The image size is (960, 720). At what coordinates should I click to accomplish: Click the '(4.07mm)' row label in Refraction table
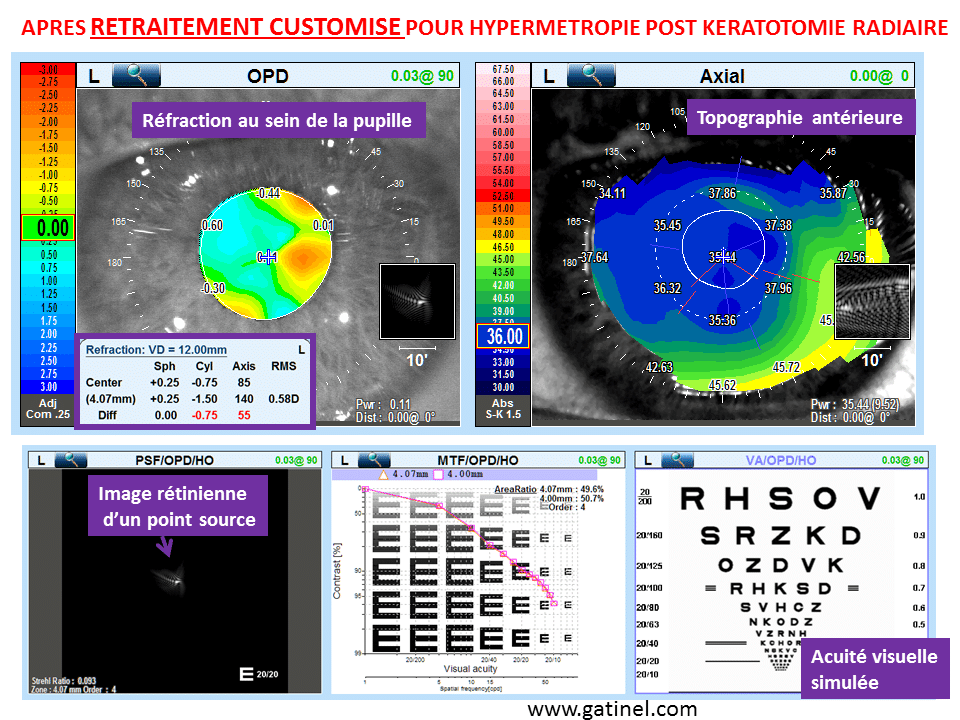coord(110,399)
